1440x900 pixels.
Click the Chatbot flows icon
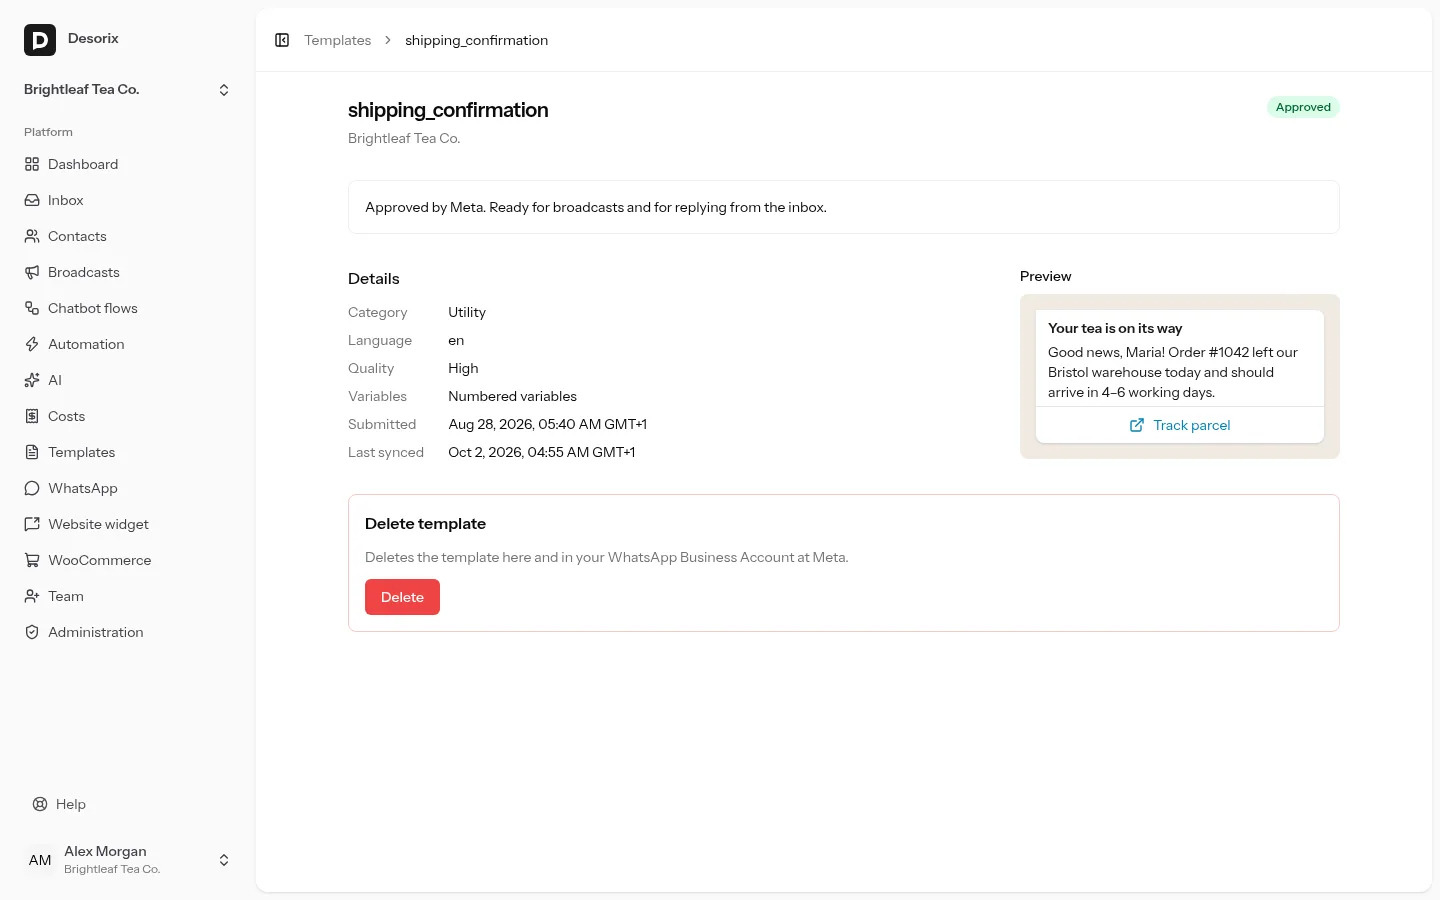pyautogui.click(x=32, y=308)
